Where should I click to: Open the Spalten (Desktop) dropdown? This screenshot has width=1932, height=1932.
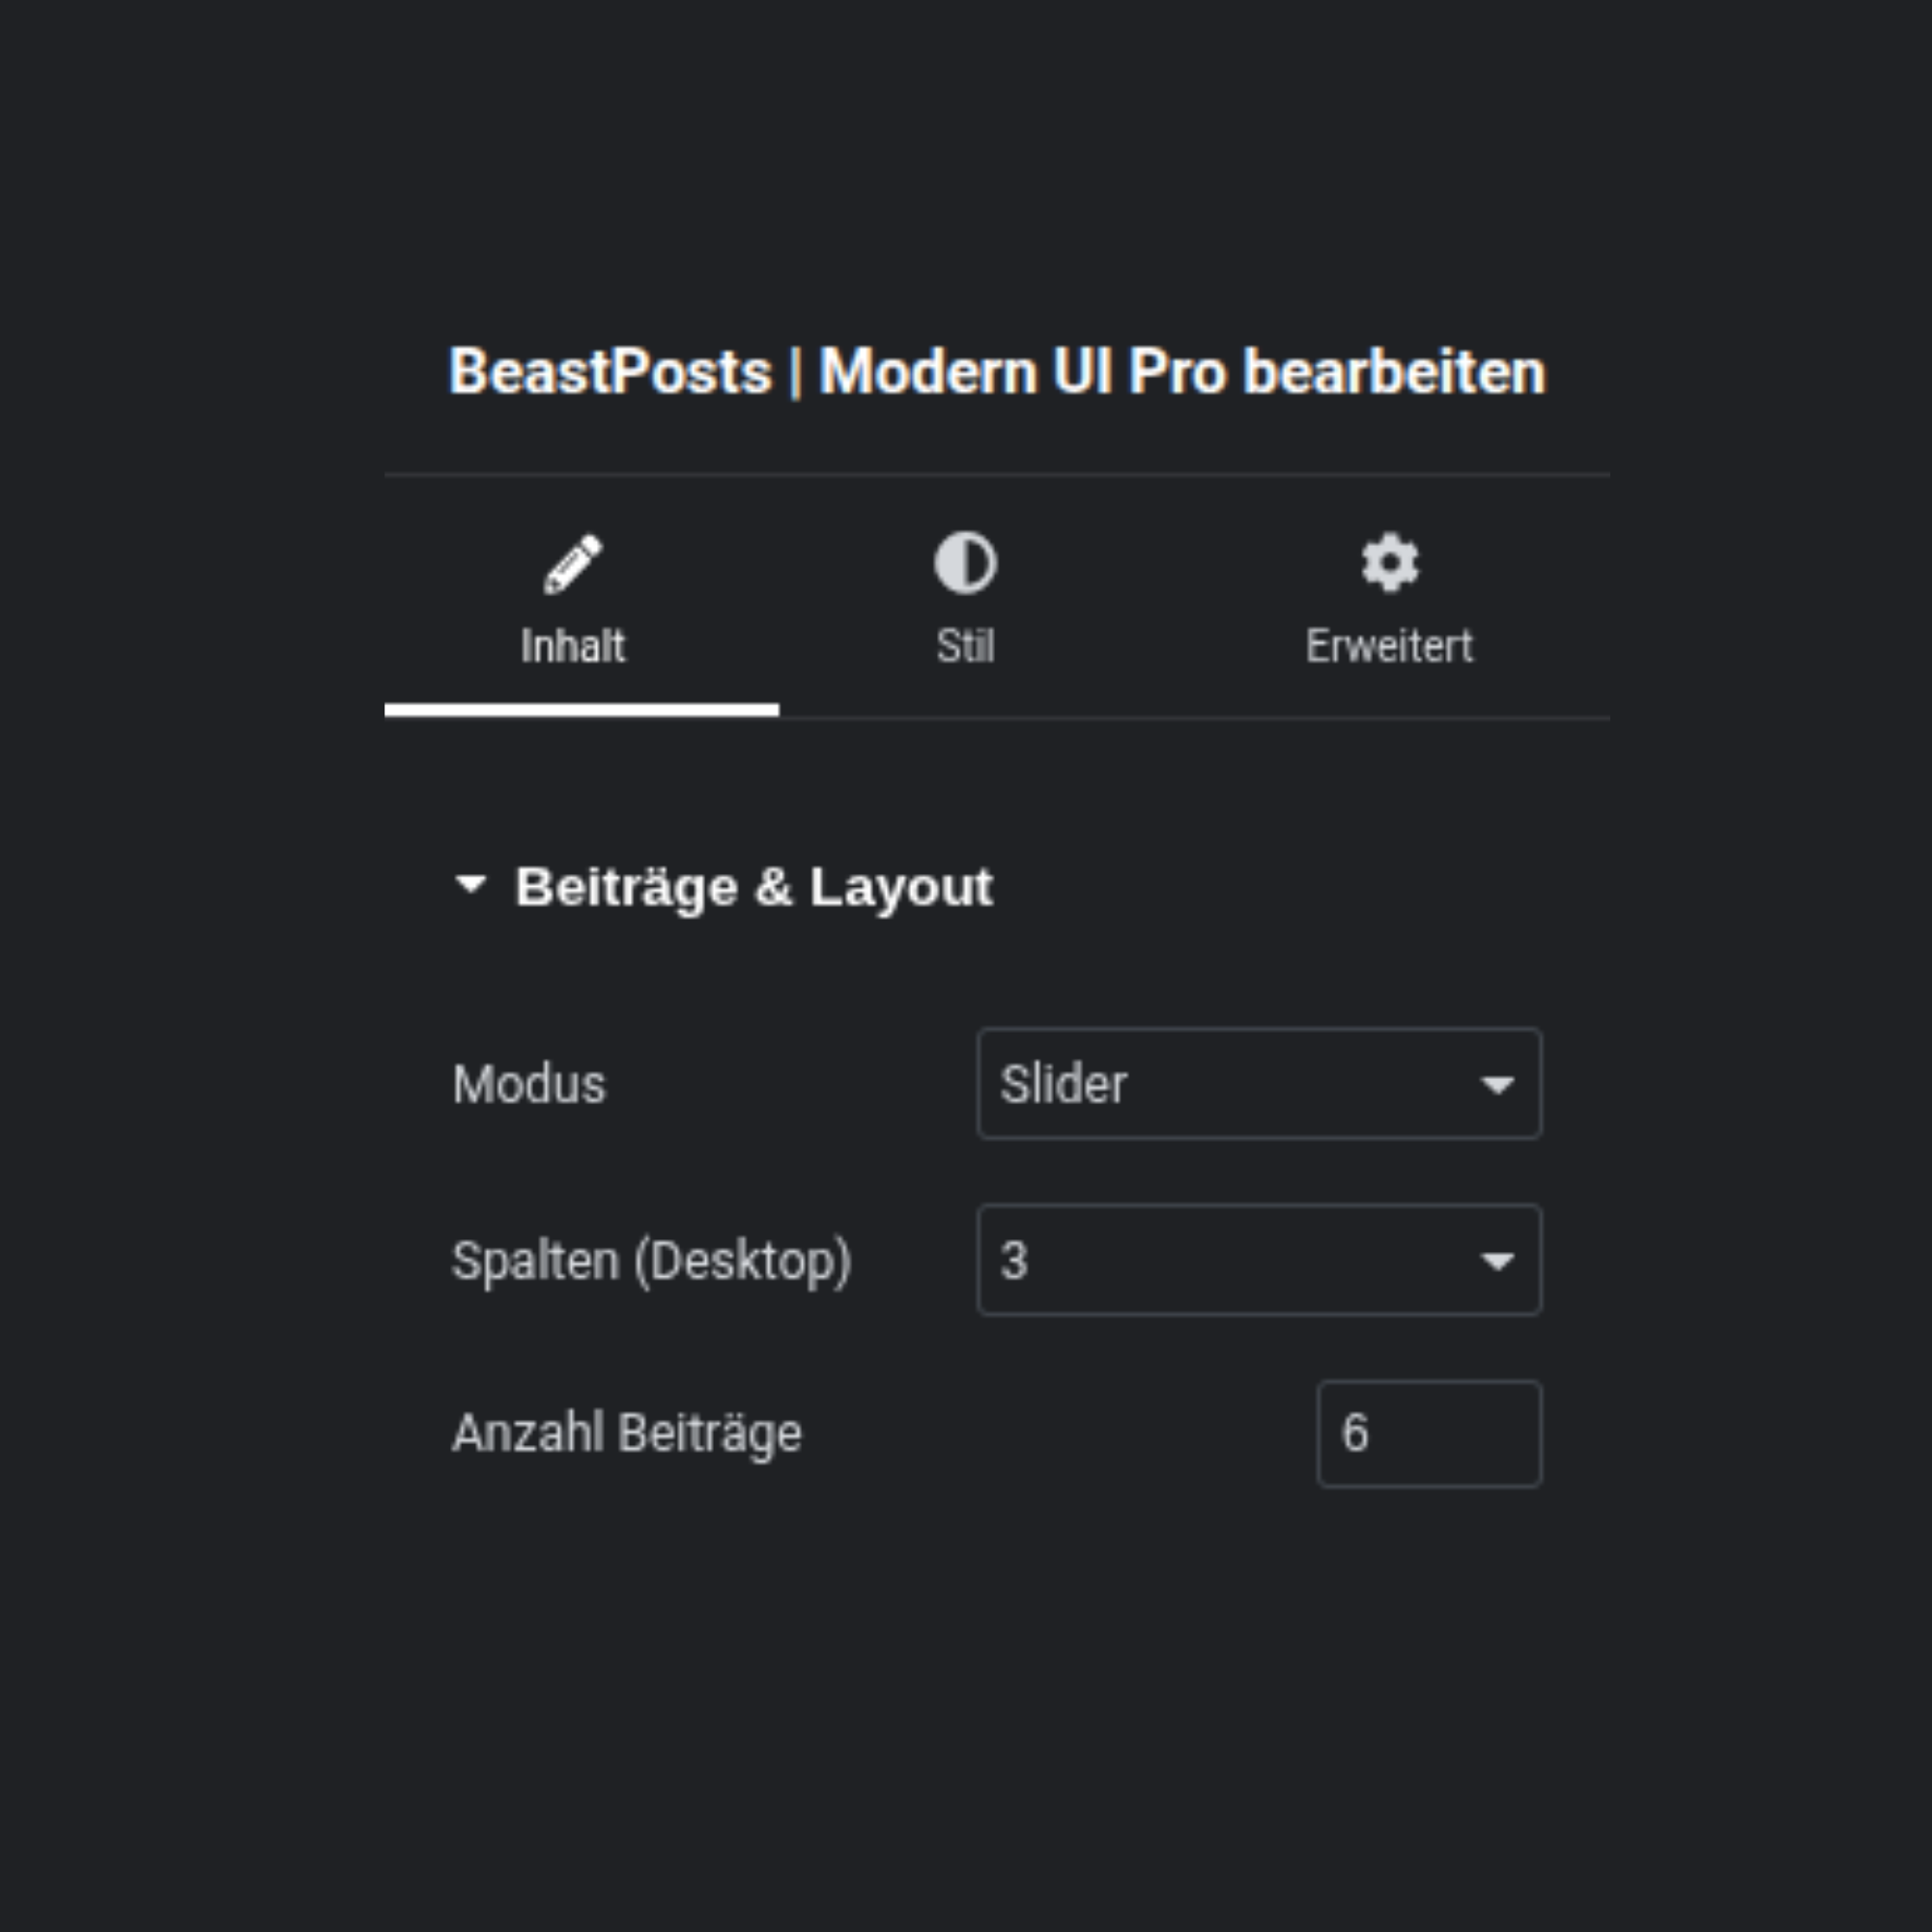pyautogui.click(x=1258, y=1260)
